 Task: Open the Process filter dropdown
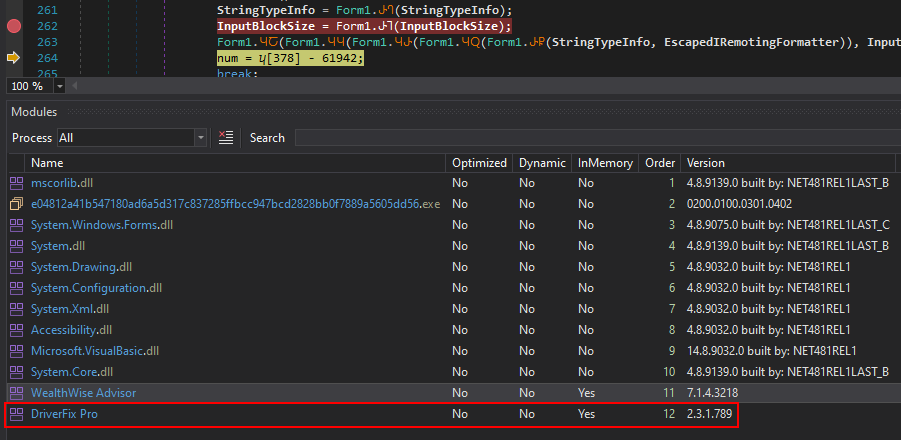point(200,137)
